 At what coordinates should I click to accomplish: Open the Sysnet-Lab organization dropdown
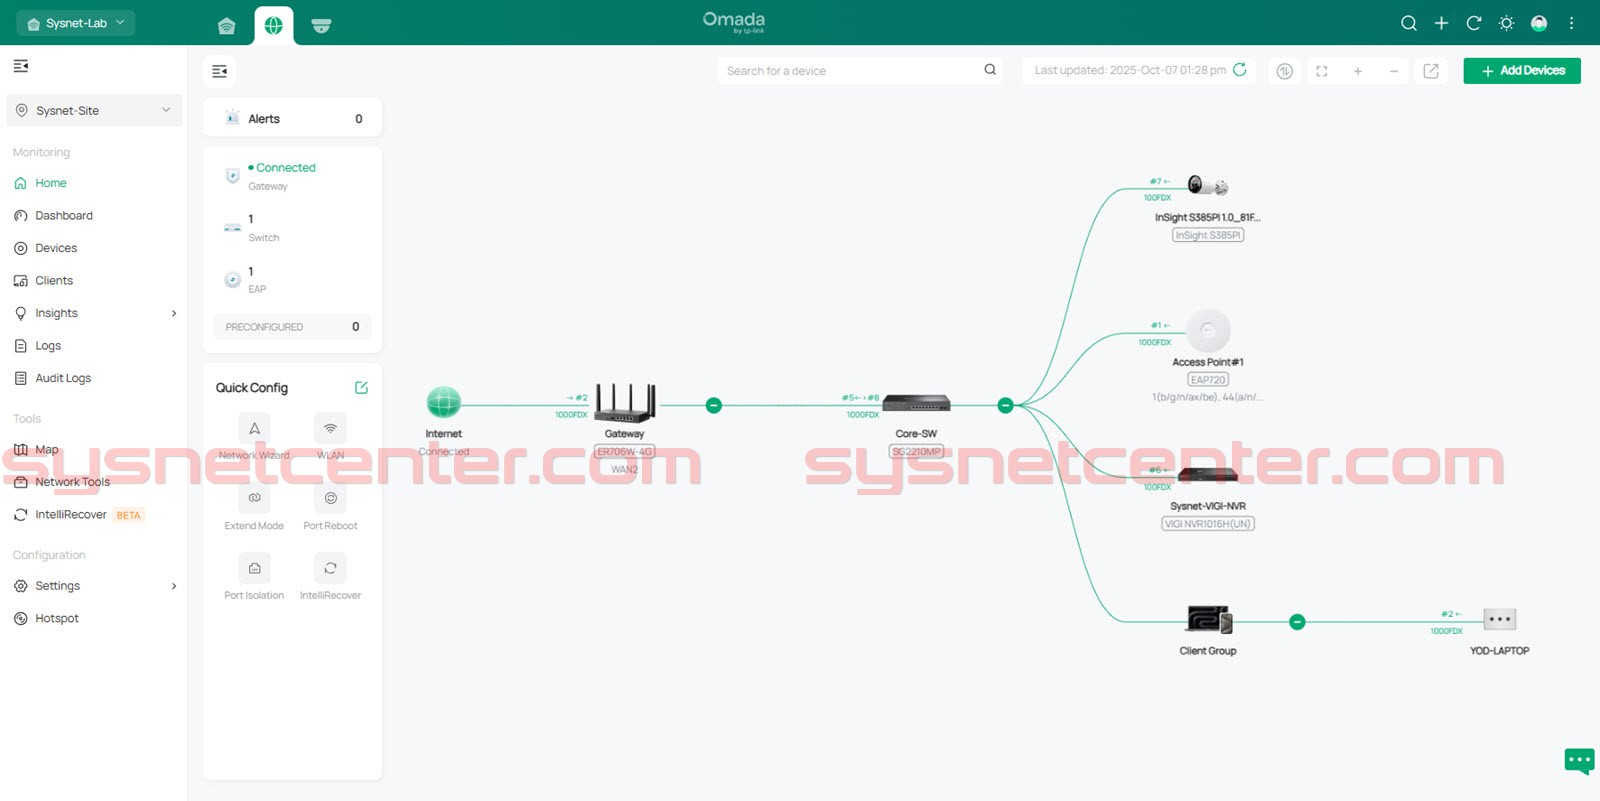coord(76,23)
